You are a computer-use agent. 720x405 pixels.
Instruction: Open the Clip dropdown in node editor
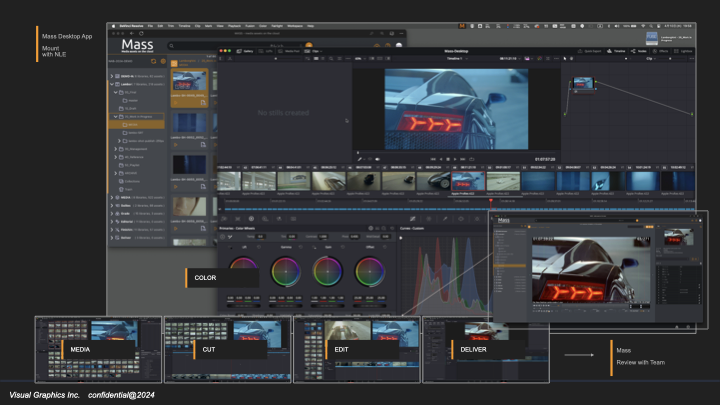tap(651, 59)
